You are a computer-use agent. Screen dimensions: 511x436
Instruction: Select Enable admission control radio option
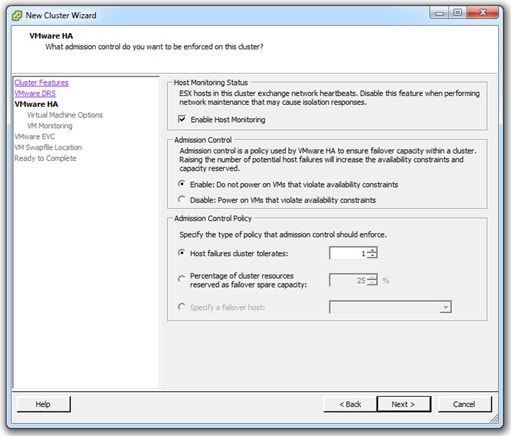(x=181, y=184)
